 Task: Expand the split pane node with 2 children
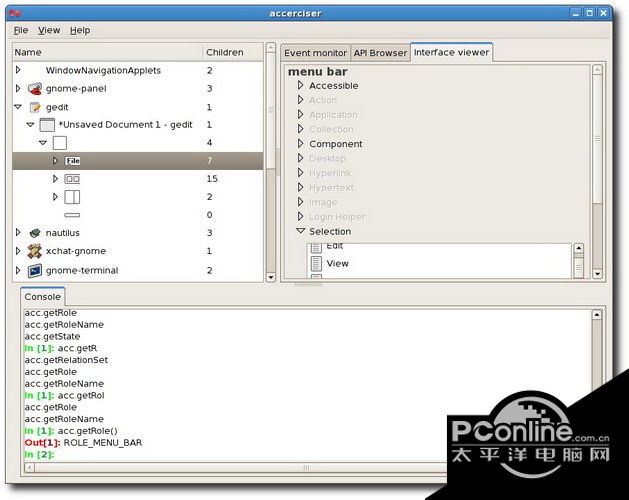pos(55,197)
